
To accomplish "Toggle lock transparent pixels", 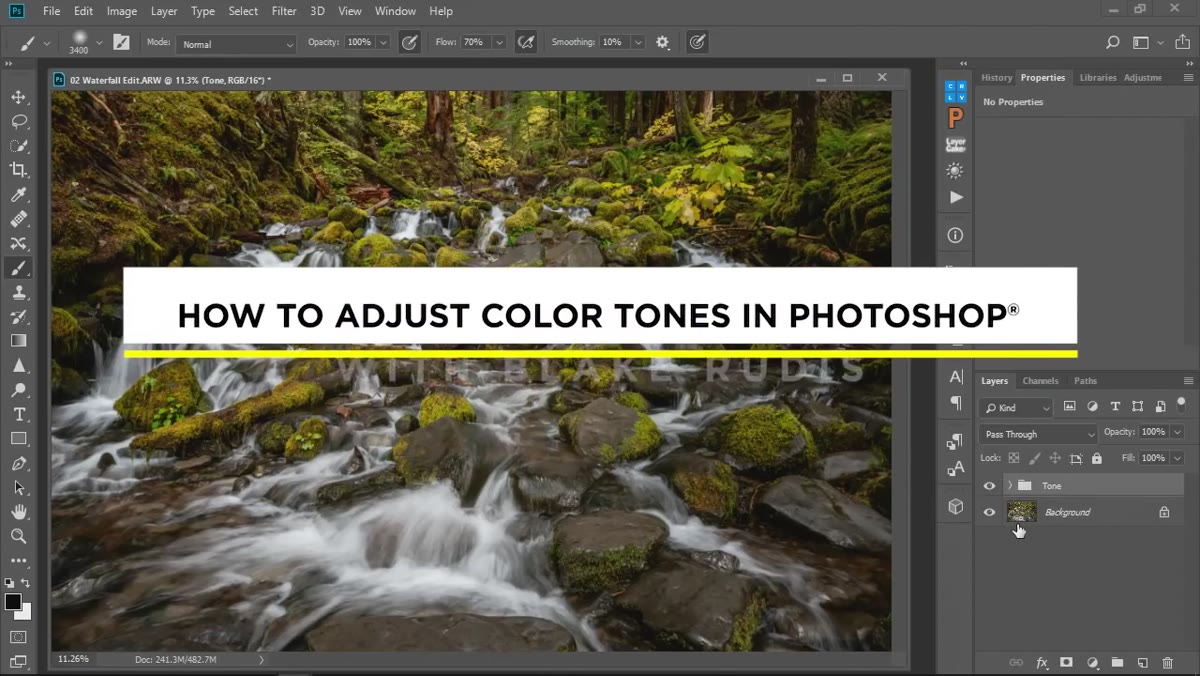I will [x=1013, y=458].
